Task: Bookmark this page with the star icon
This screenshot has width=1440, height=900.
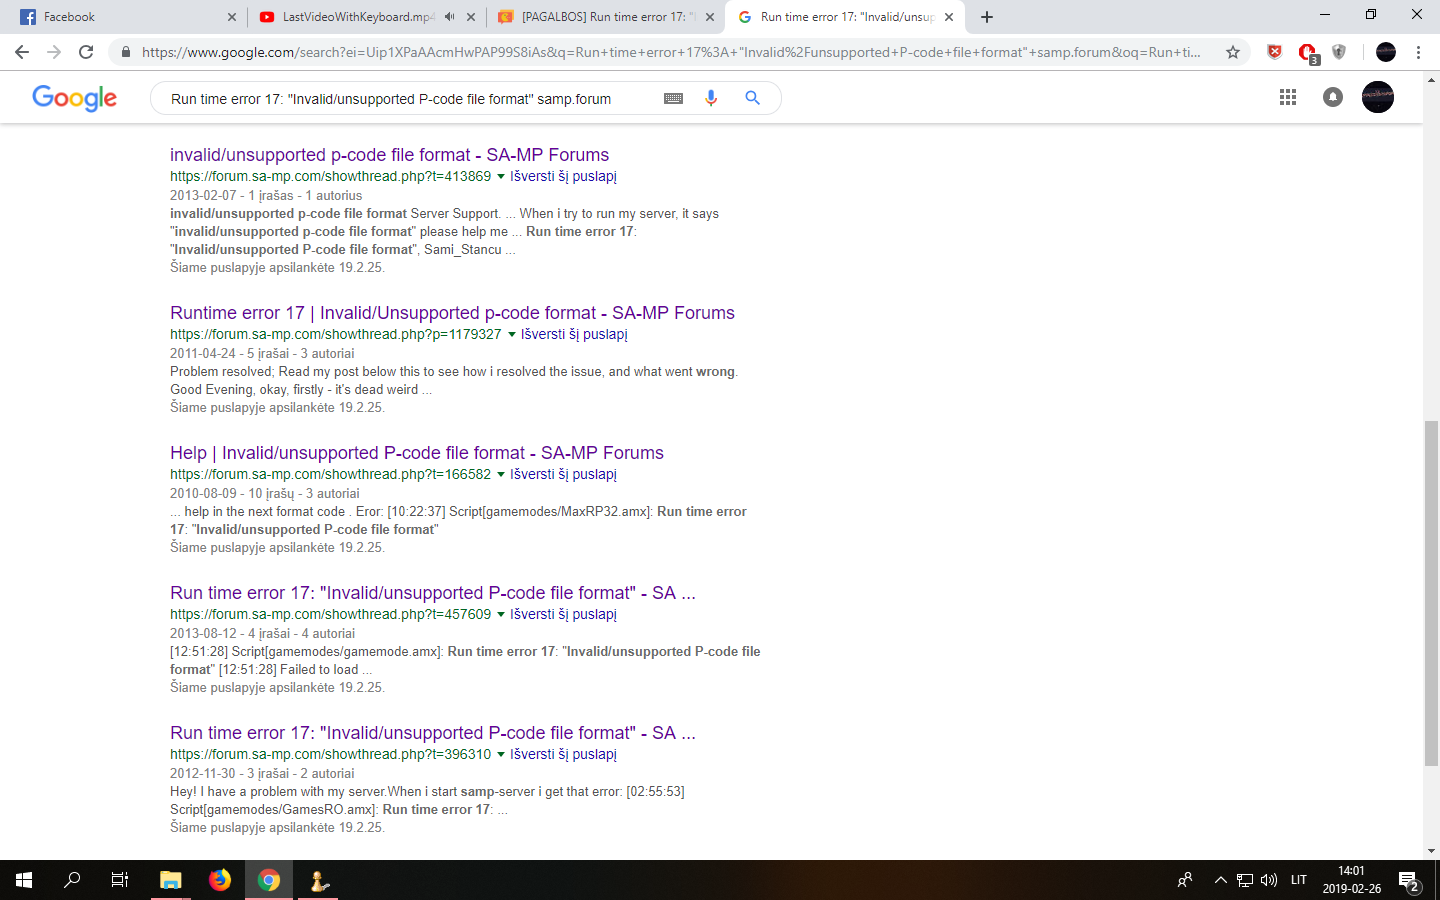Action: pyautogui.click(x=1233, y=52)
